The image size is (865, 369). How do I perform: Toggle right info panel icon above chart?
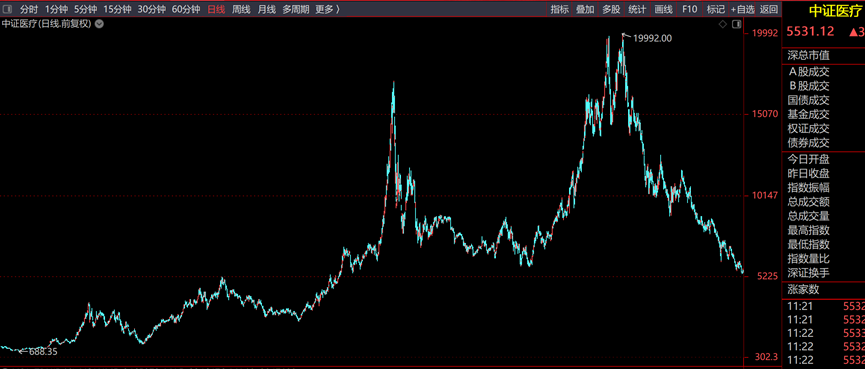736,24
